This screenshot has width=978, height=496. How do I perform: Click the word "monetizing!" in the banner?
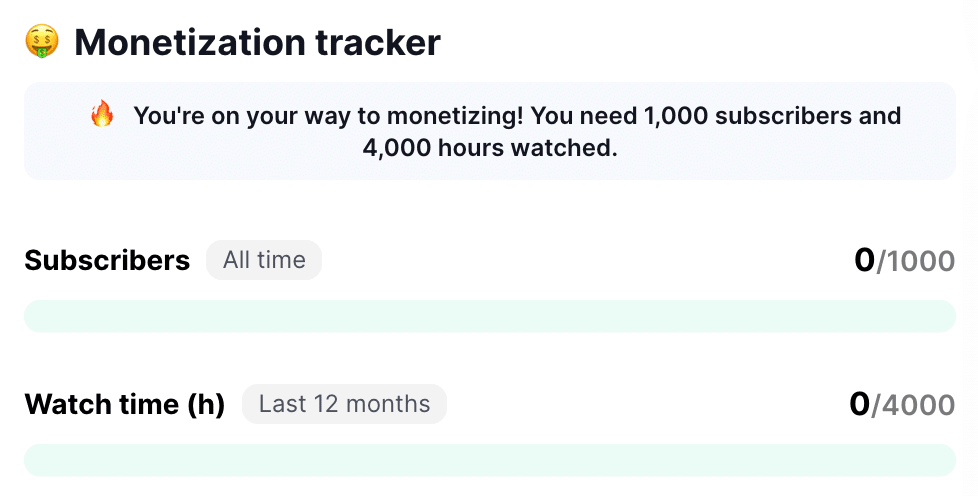tap(455, 117)
